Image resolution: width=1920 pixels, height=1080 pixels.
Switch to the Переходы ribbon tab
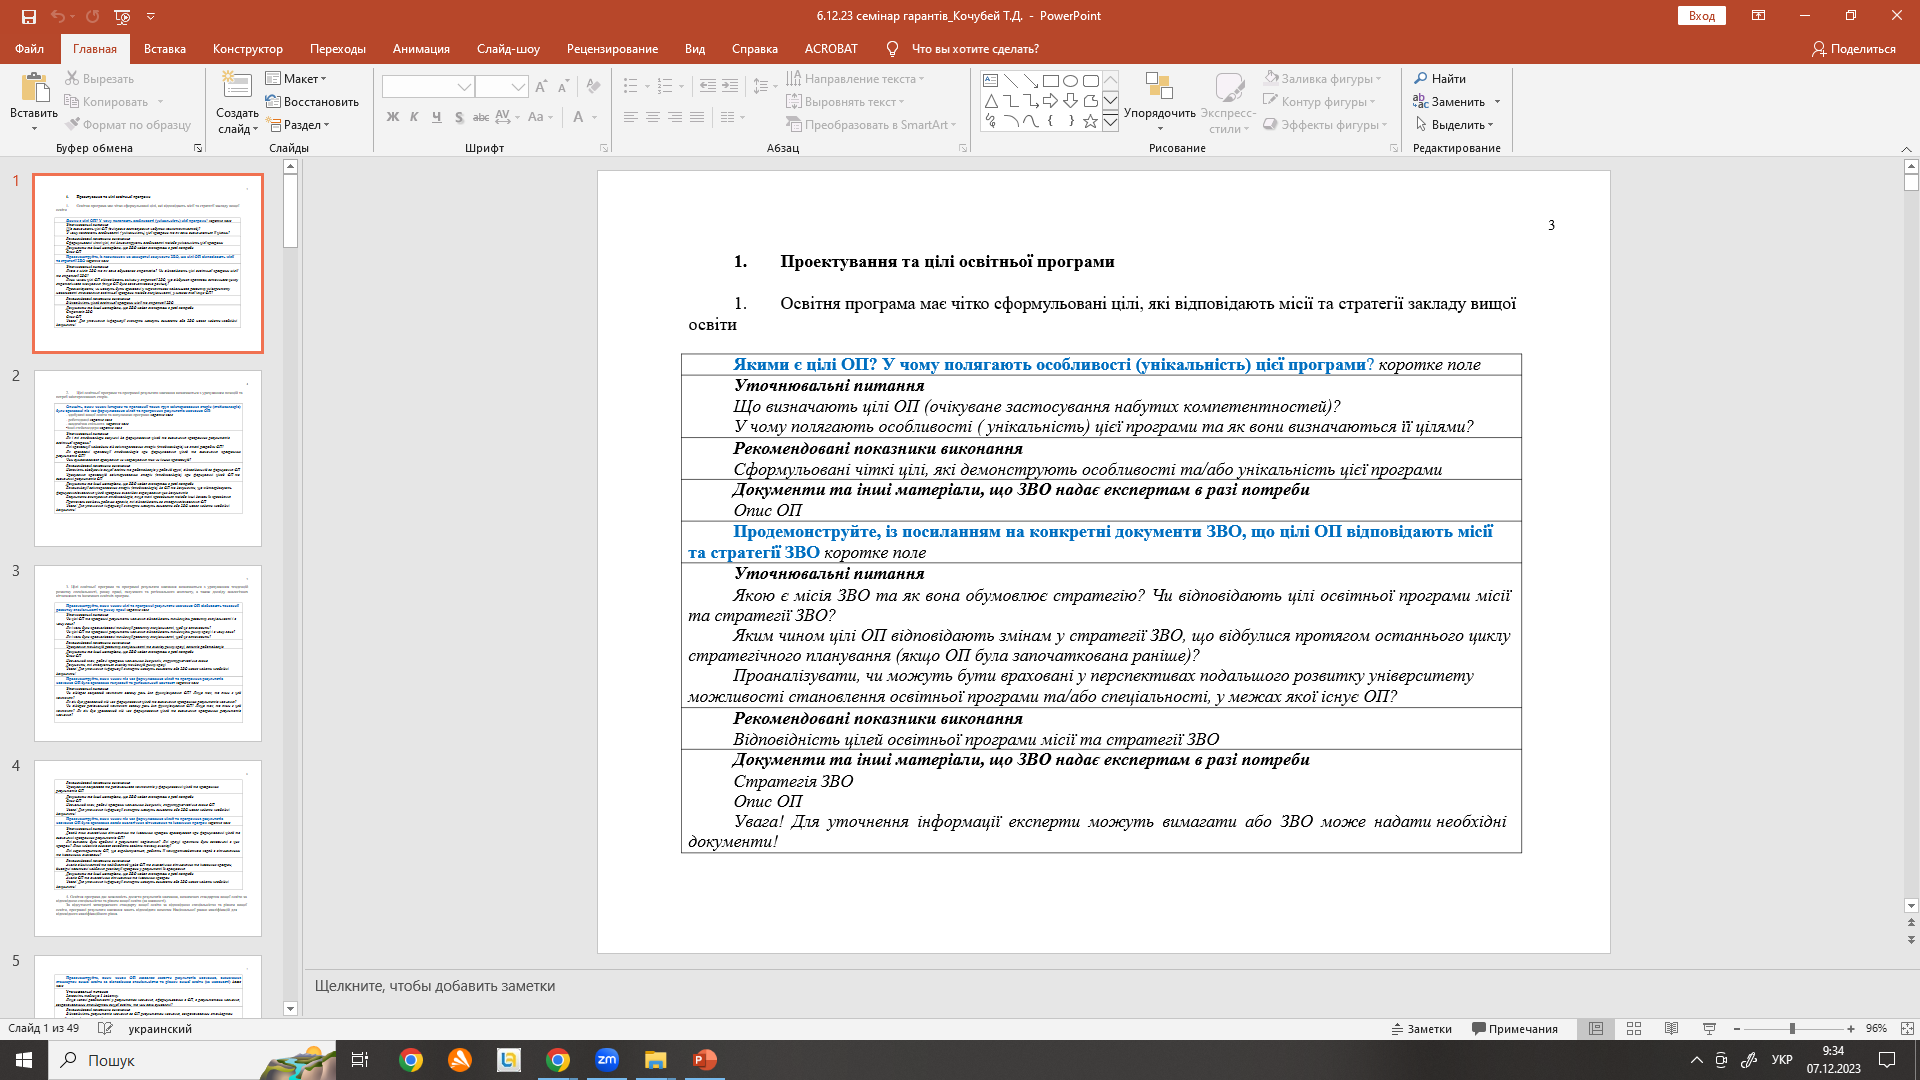pyautogui.click(x=338, y=48)
